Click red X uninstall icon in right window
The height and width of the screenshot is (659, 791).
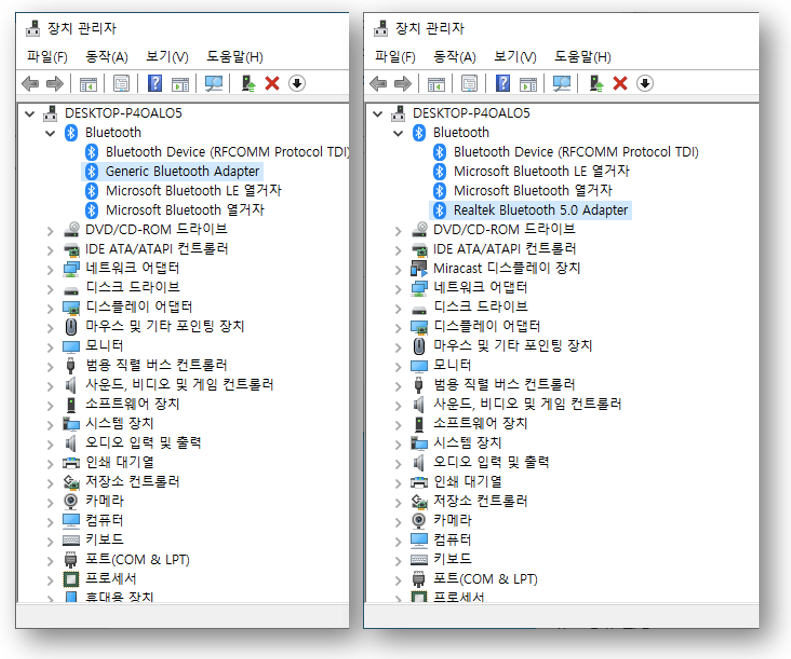[620, 83]
